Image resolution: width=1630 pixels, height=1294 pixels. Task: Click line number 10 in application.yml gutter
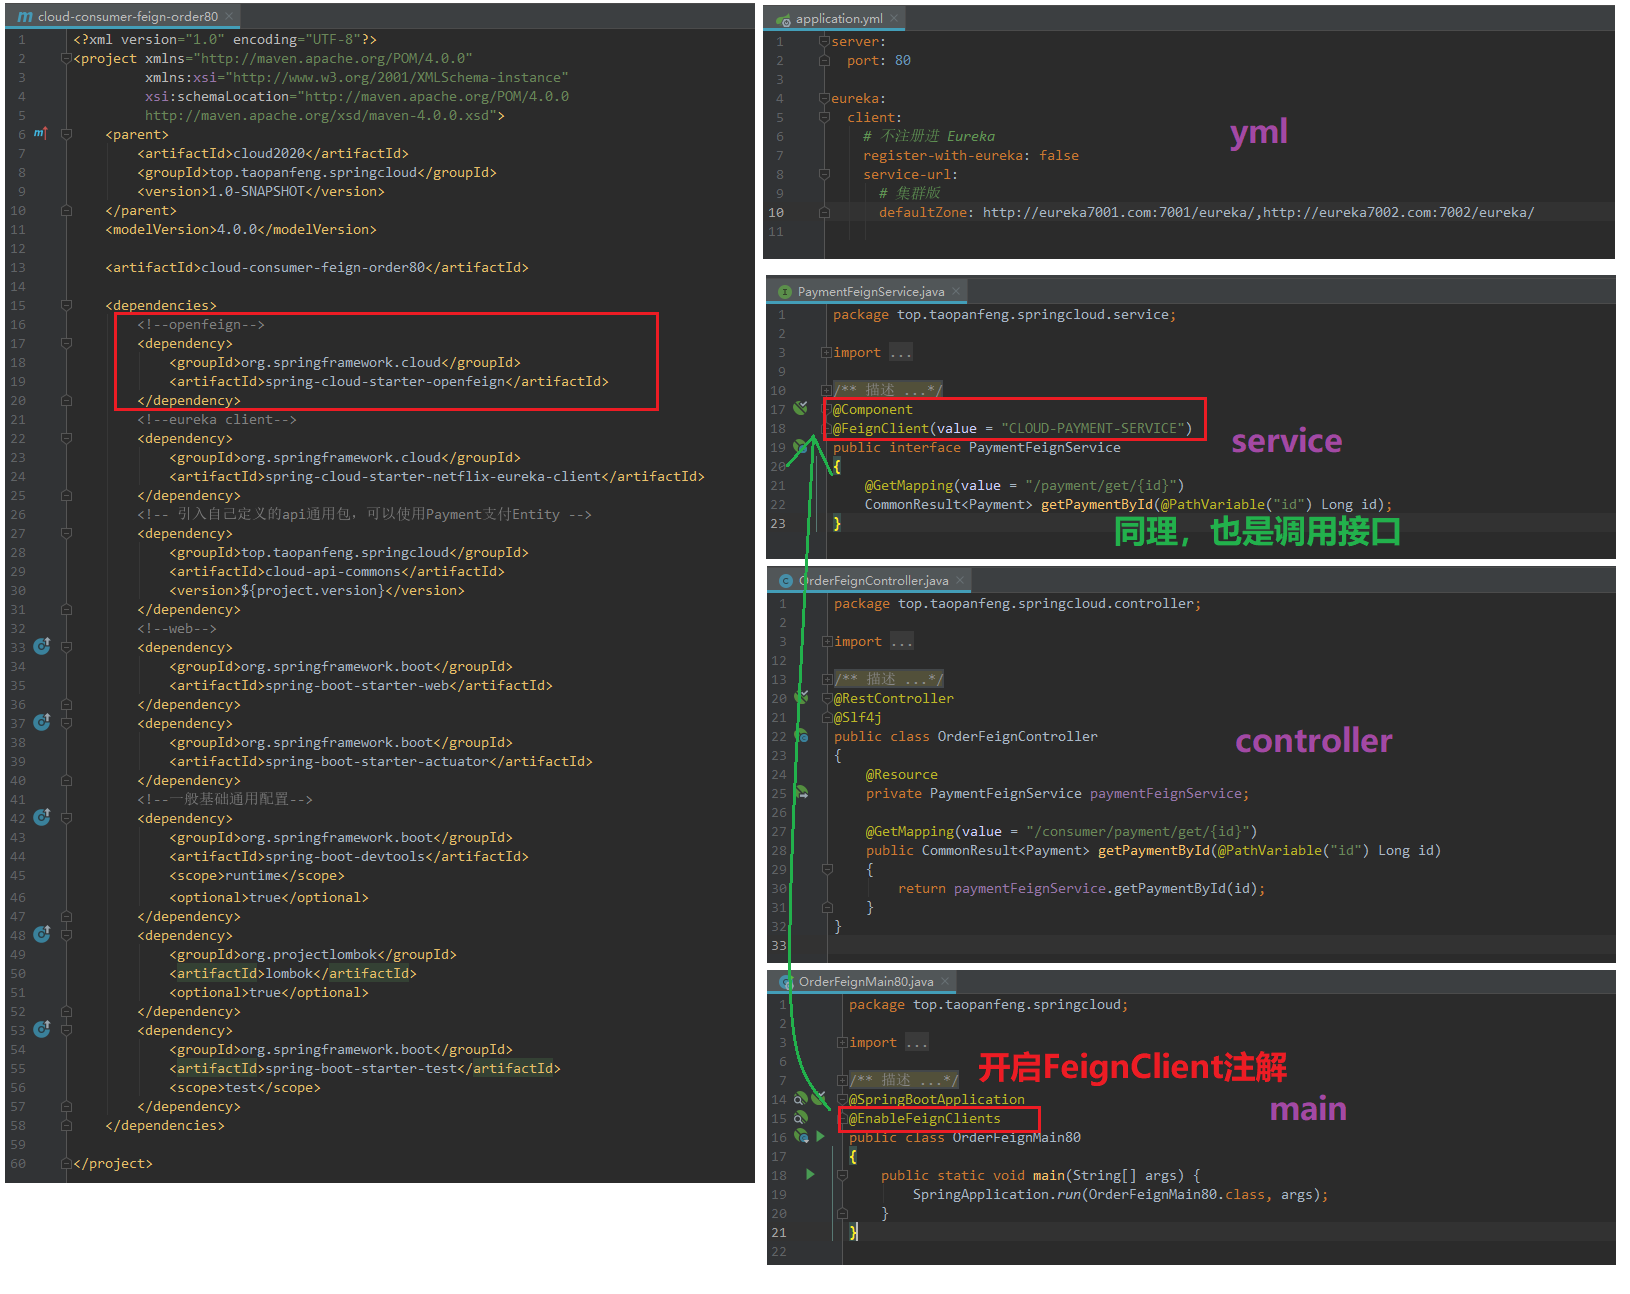tap(776, 212)
